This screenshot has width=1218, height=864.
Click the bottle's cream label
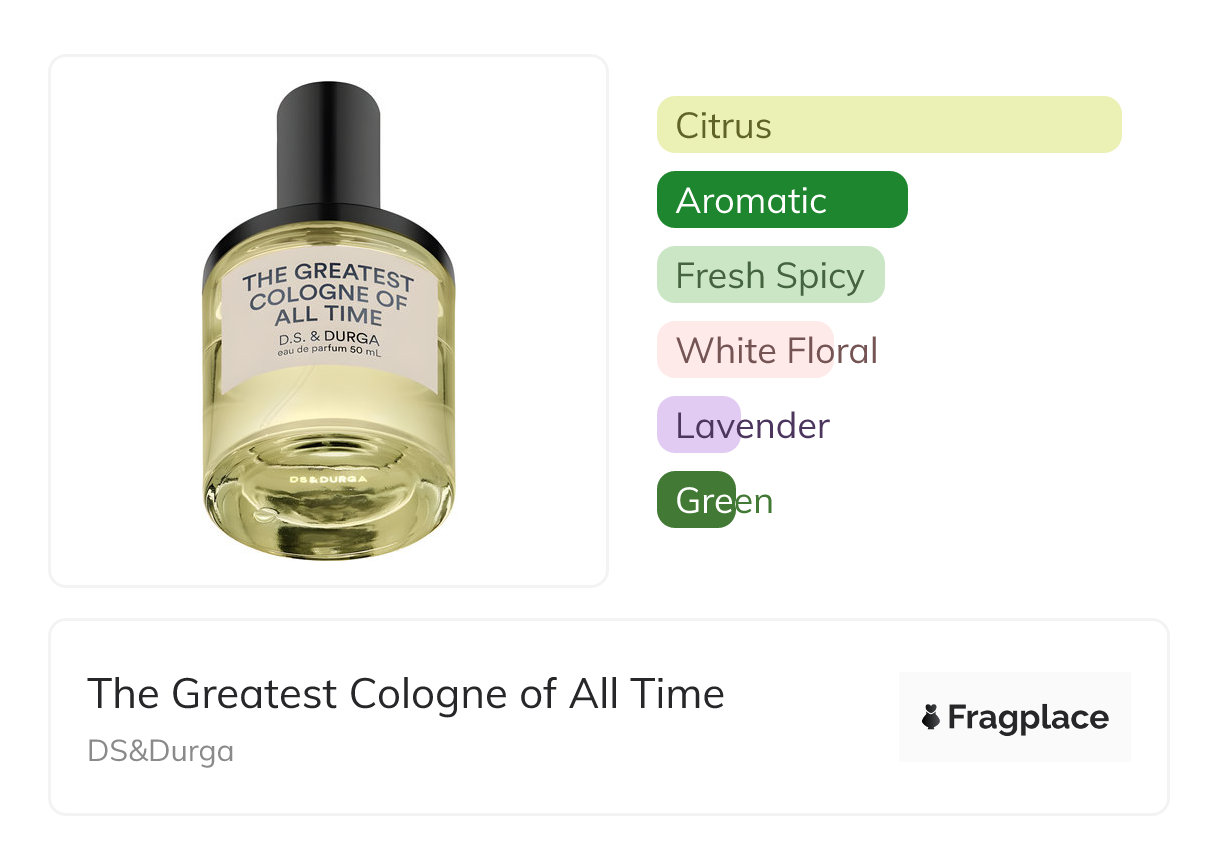tap(329, 320)
